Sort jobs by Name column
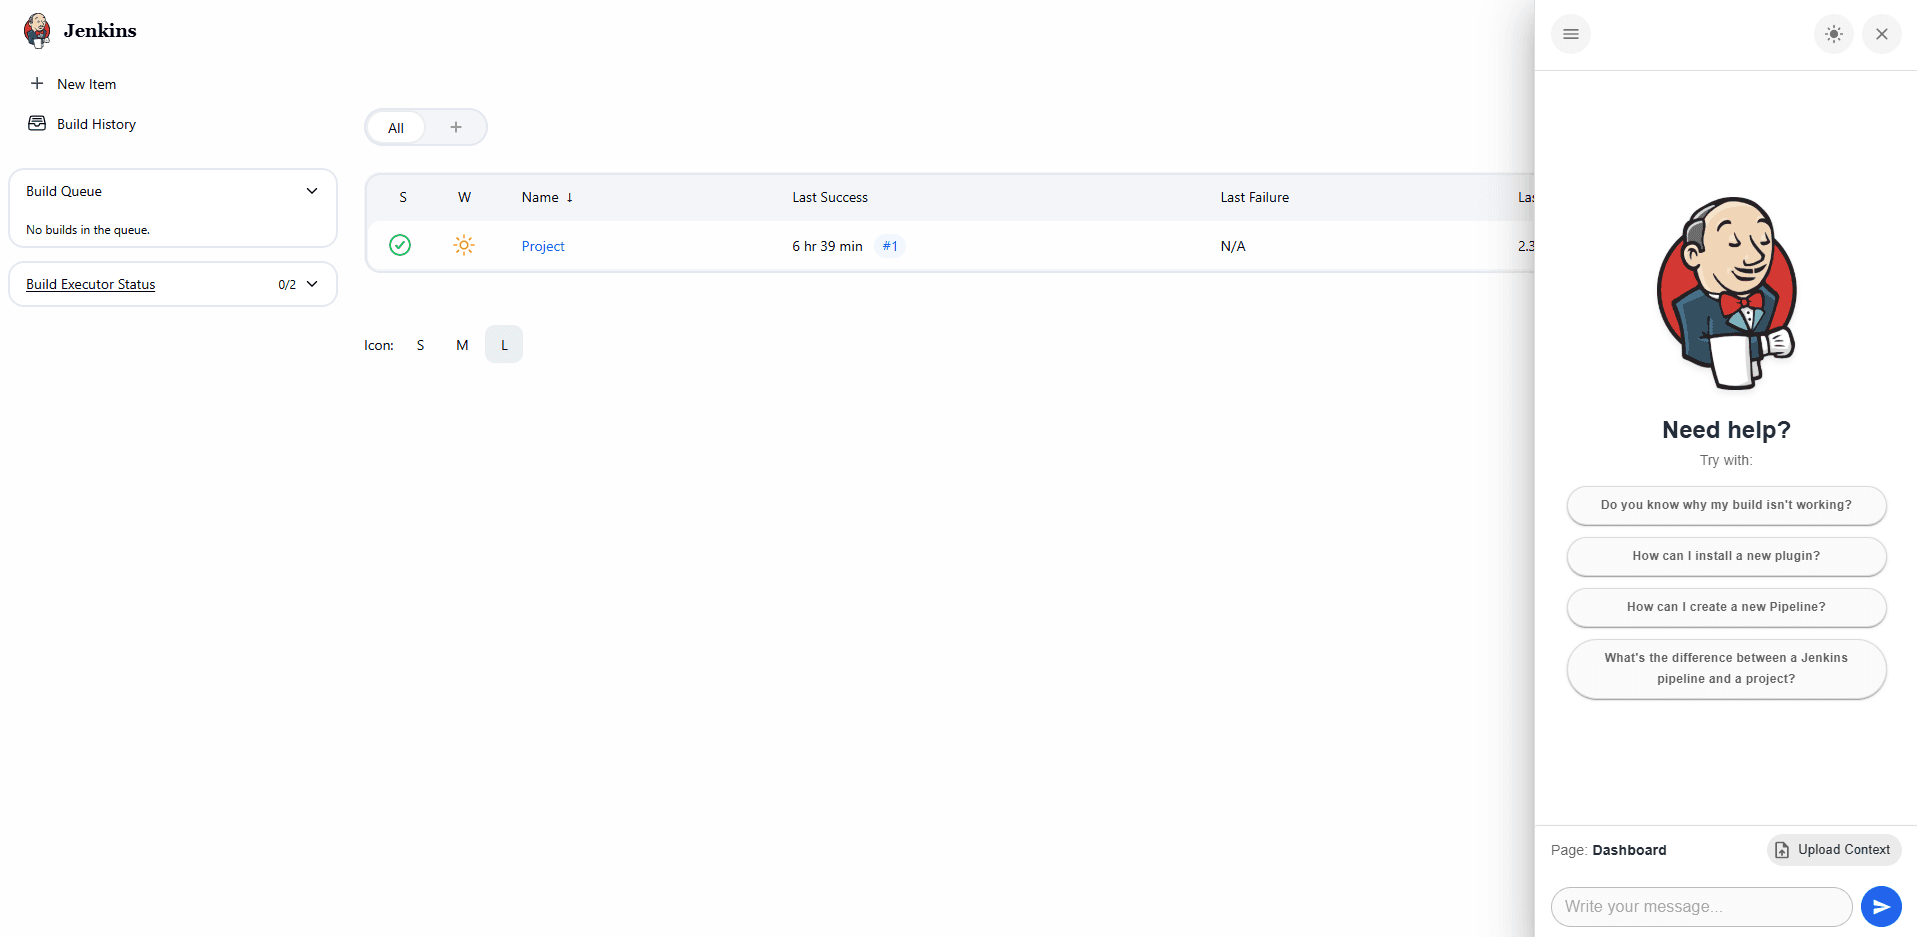1917x937 pixels. tap(547, 197)
